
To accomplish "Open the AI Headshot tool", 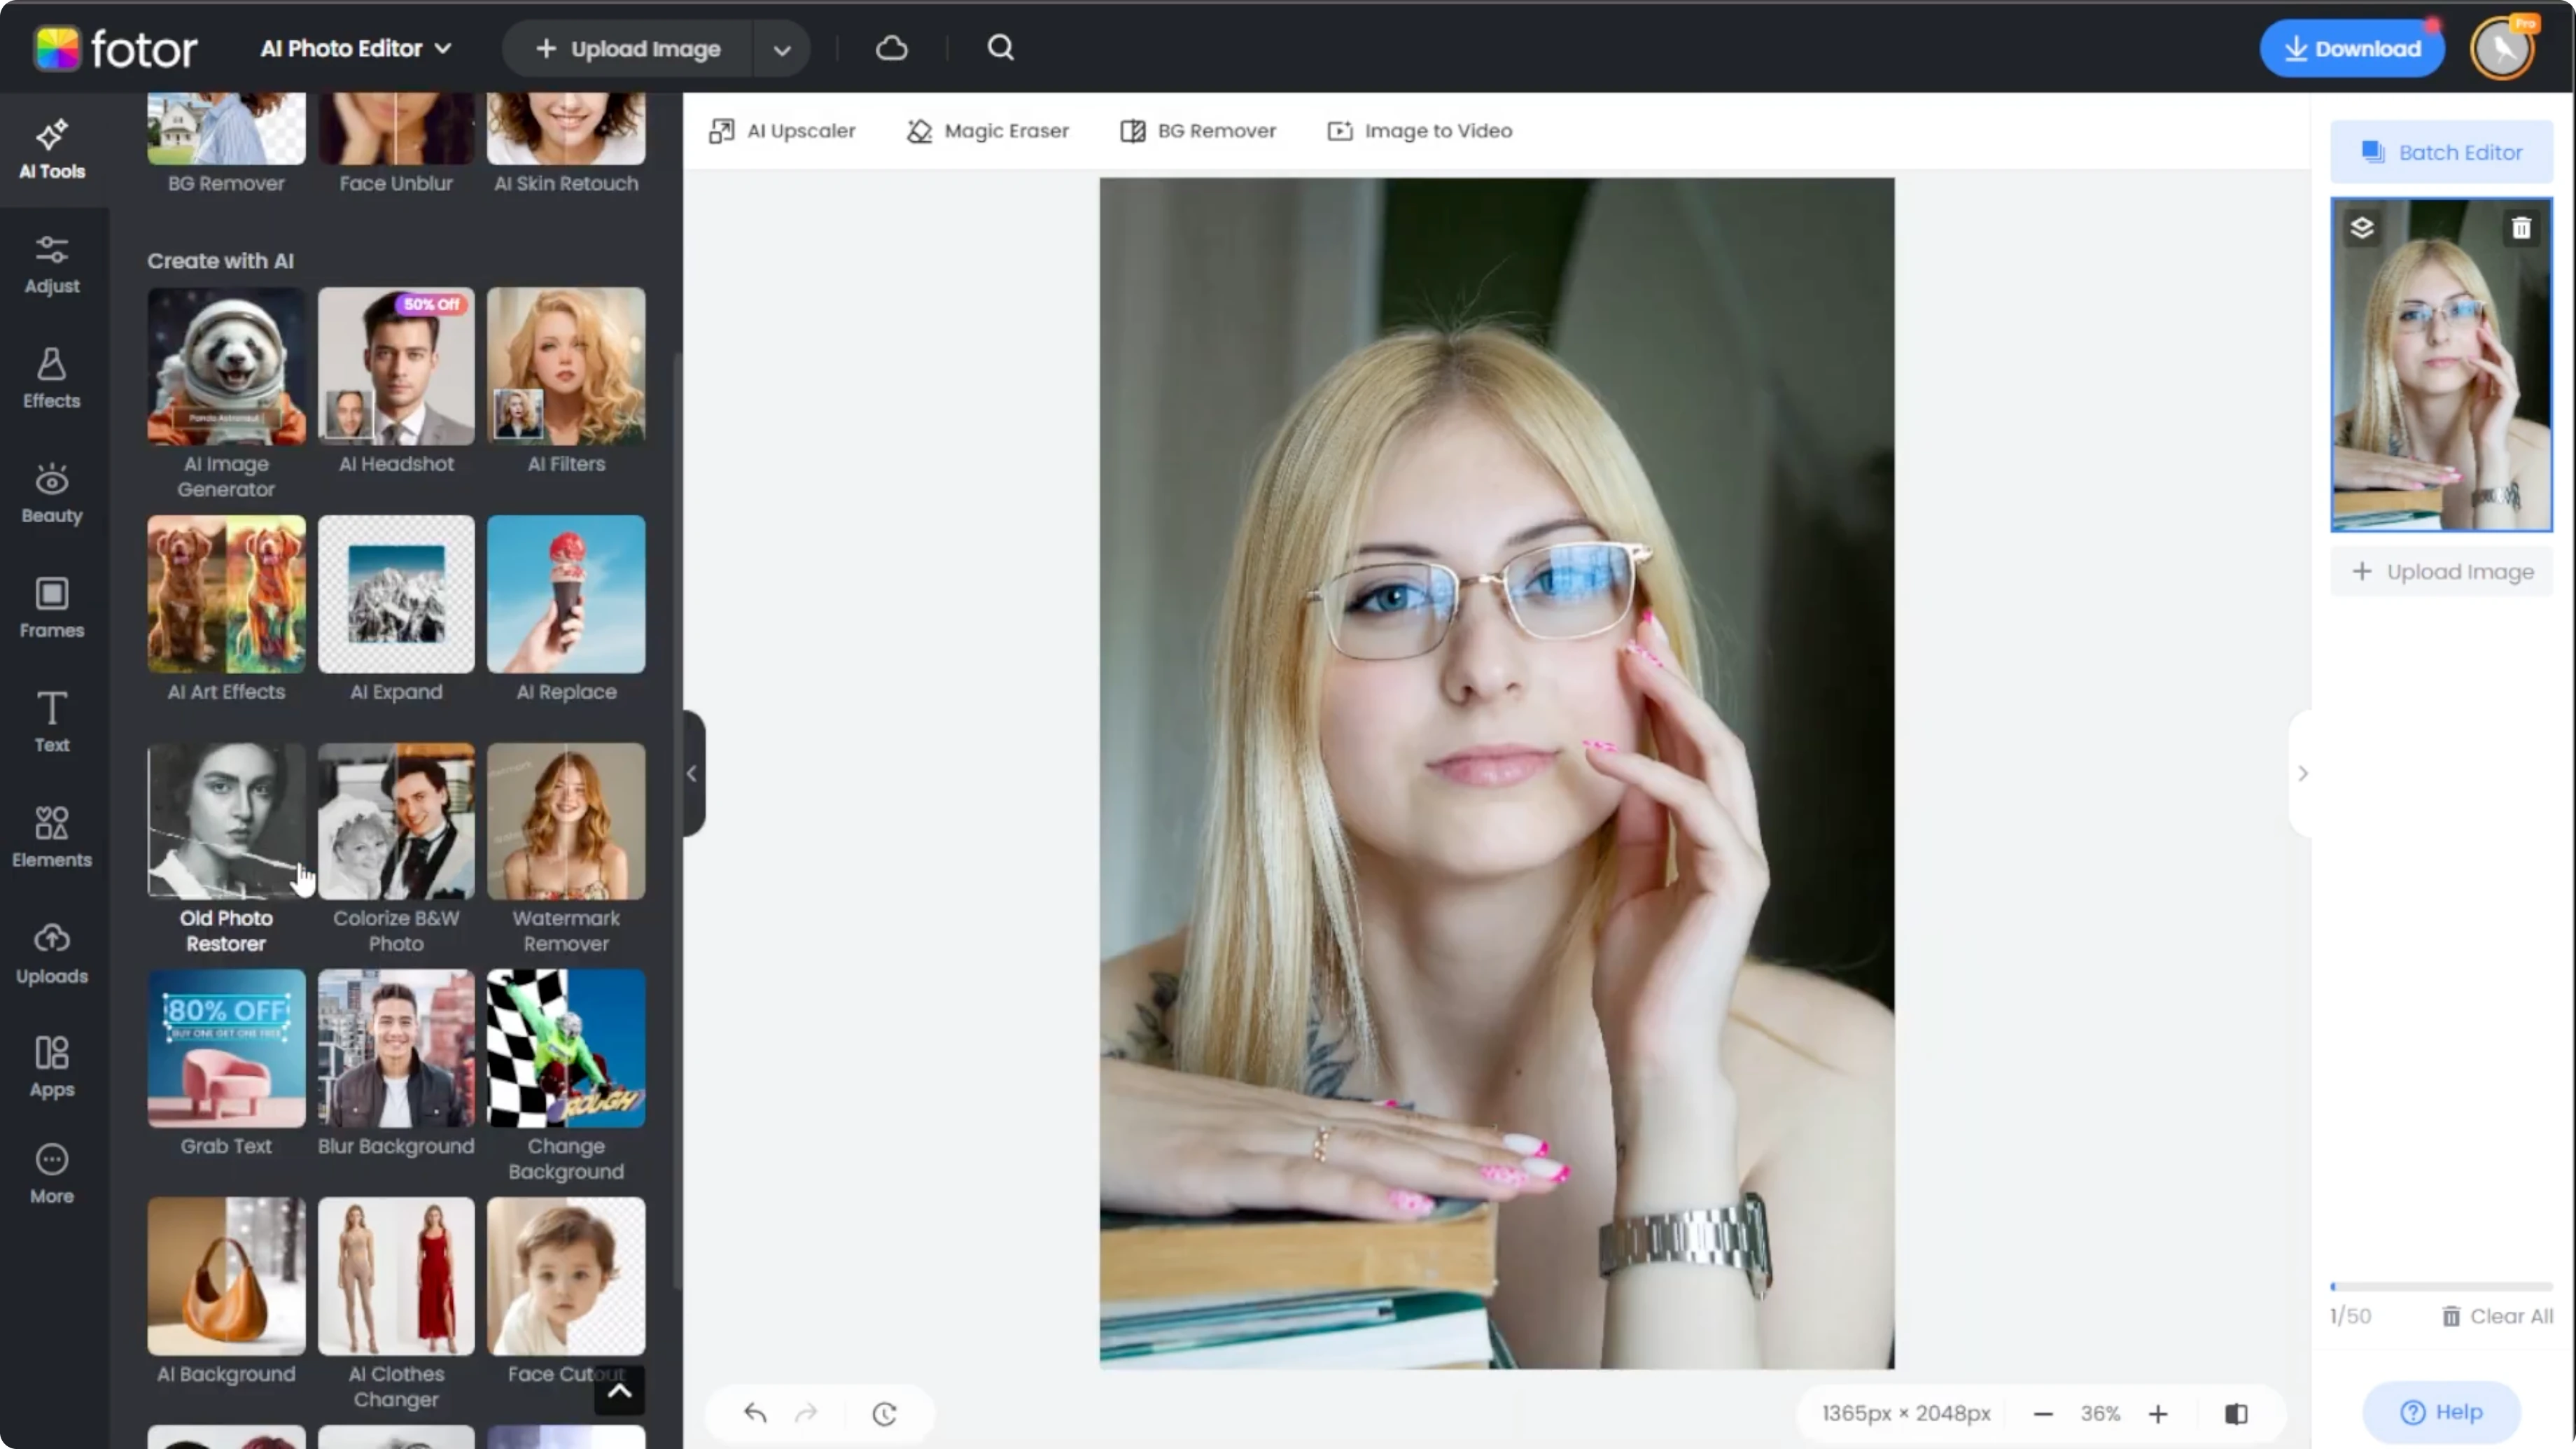I will tap(396, 381).
